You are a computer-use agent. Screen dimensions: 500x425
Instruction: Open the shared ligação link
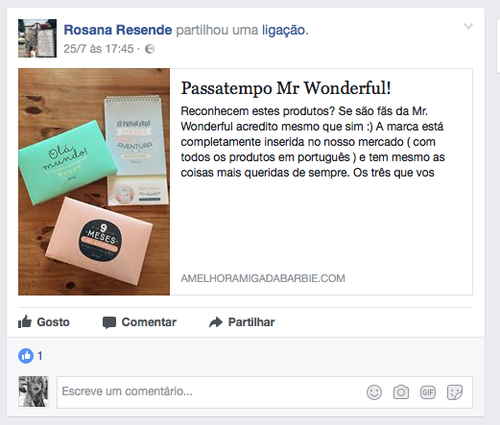point(283,30)
